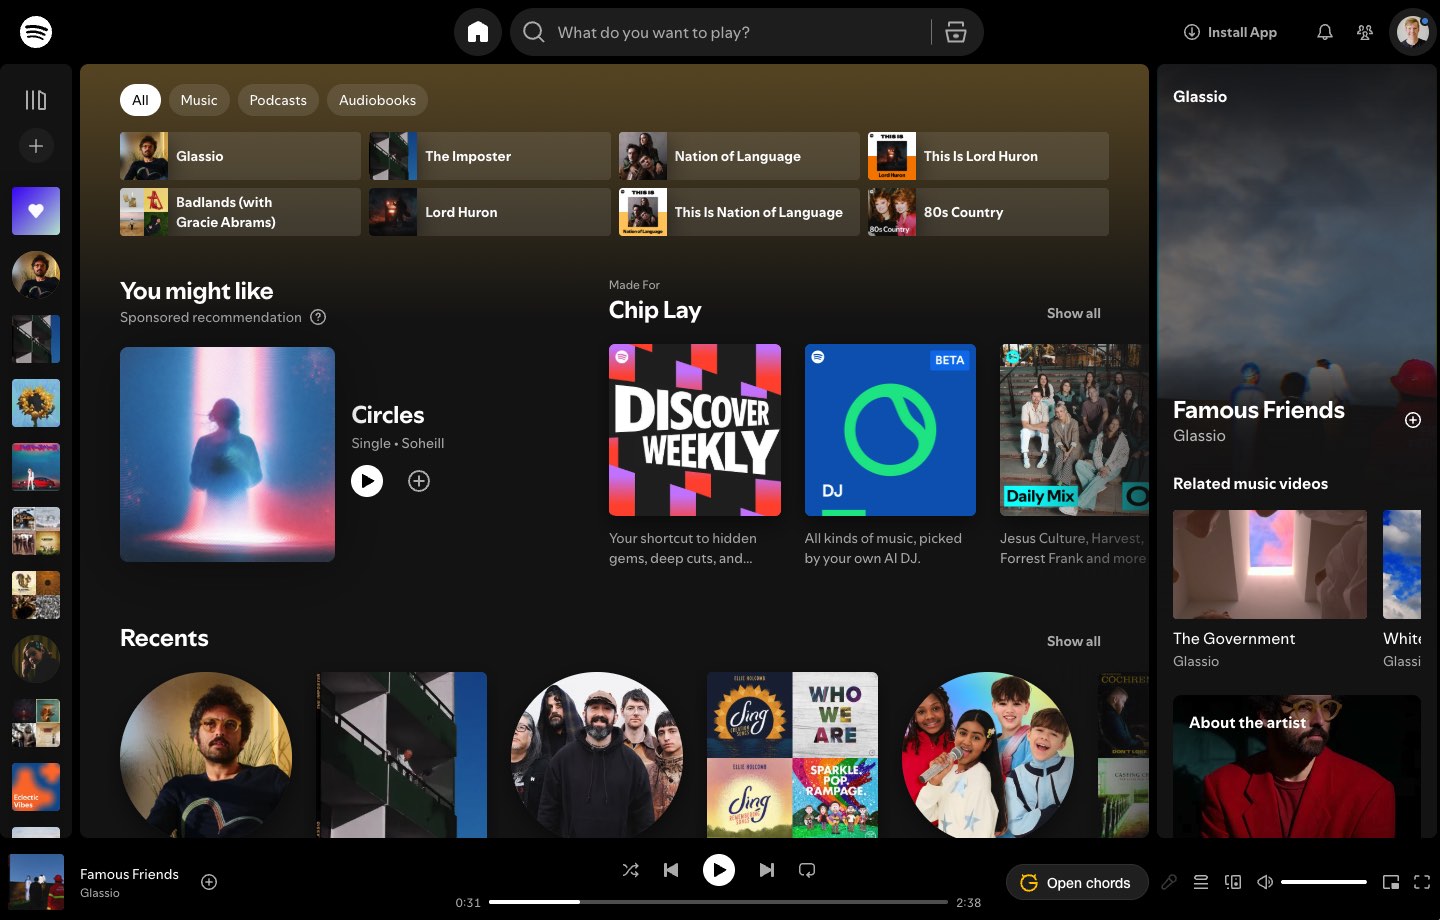Open the play queue
1440x920 pixels.
point(1201,882)
